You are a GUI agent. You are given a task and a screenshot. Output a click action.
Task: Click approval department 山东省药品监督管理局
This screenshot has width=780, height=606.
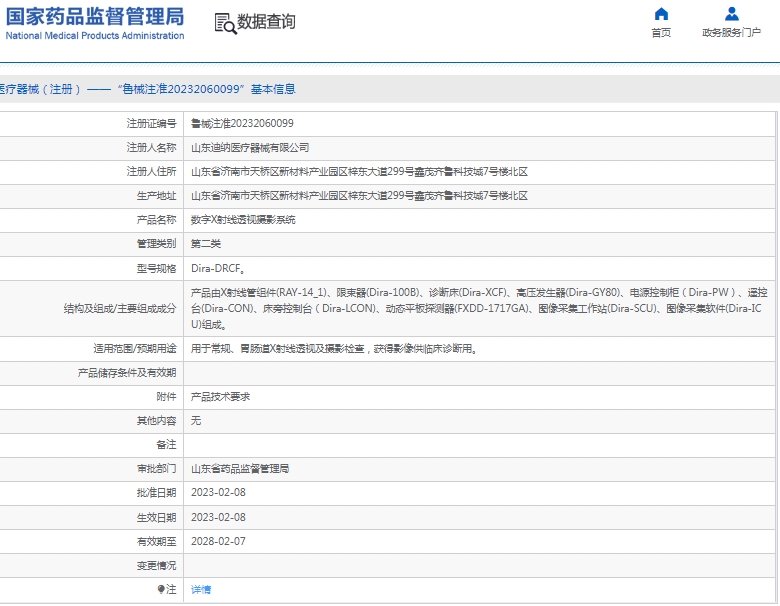tap(240, 469)
